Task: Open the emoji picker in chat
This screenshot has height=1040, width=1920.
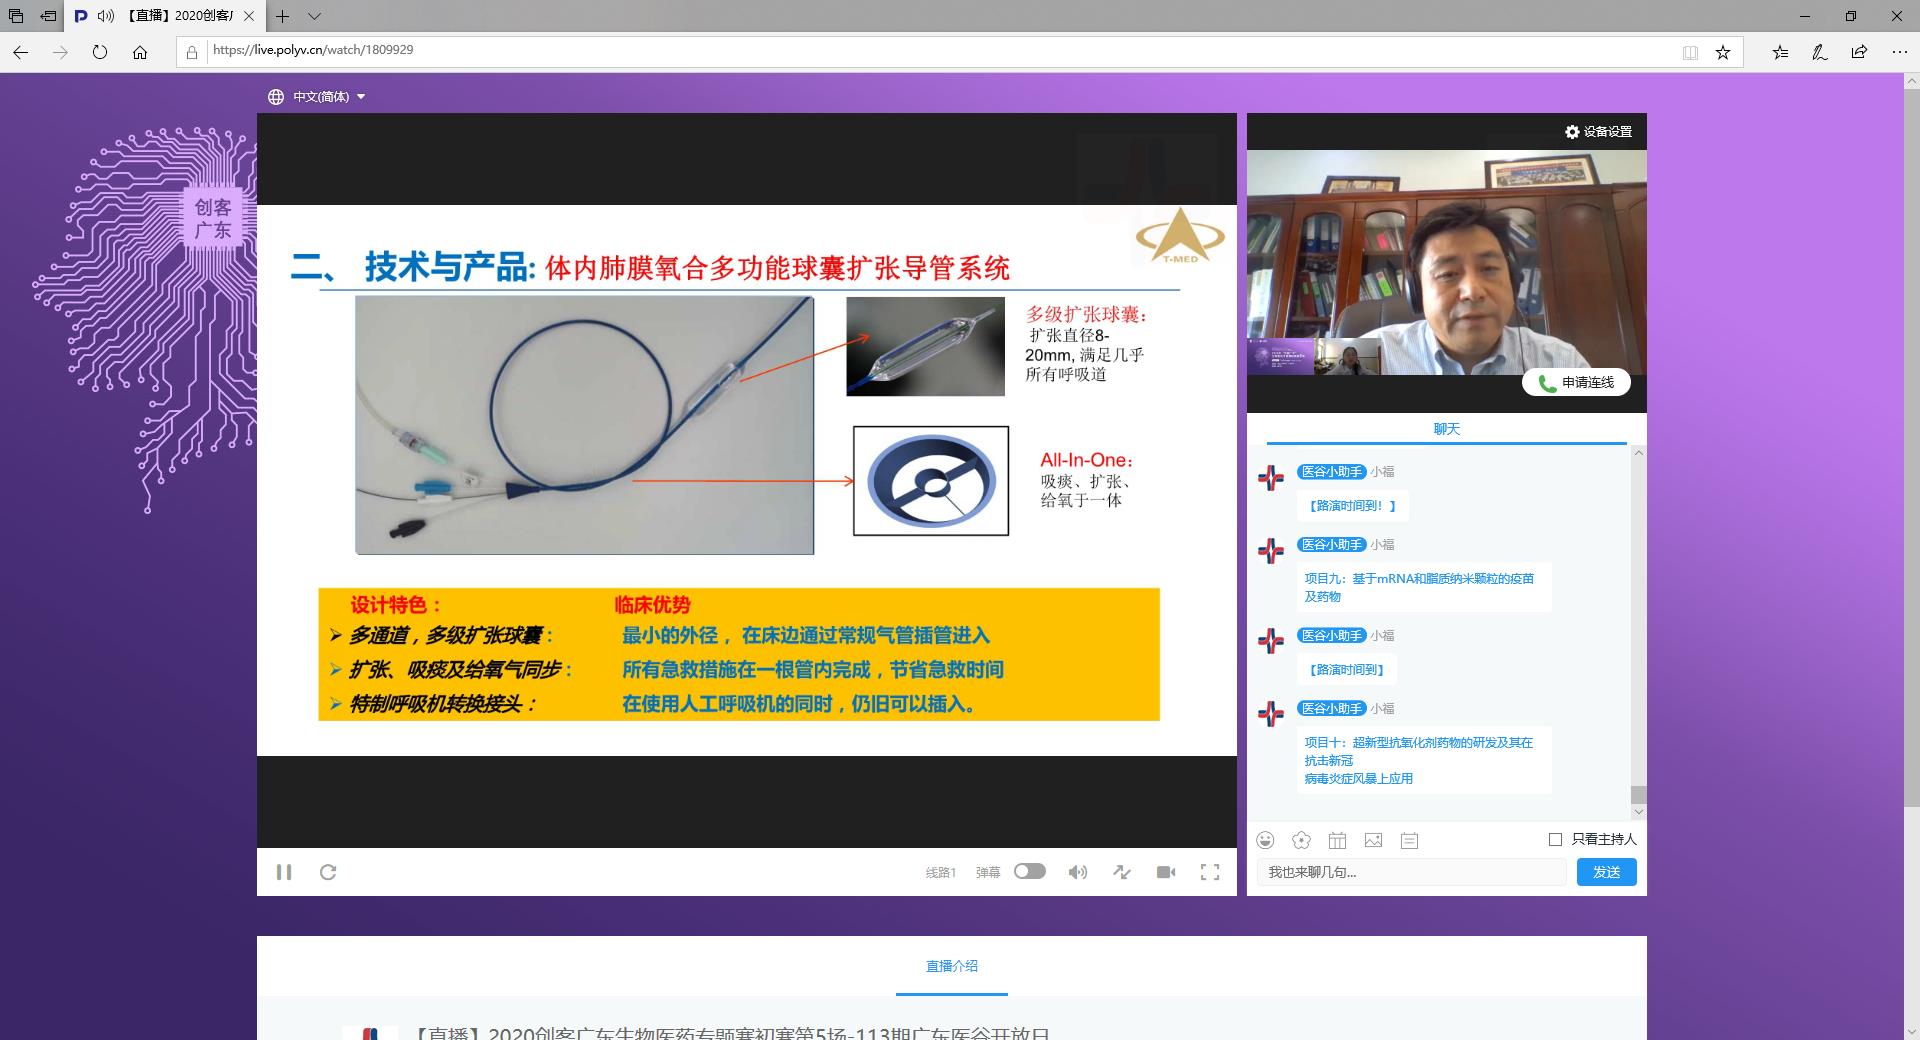Action: 1266,840
